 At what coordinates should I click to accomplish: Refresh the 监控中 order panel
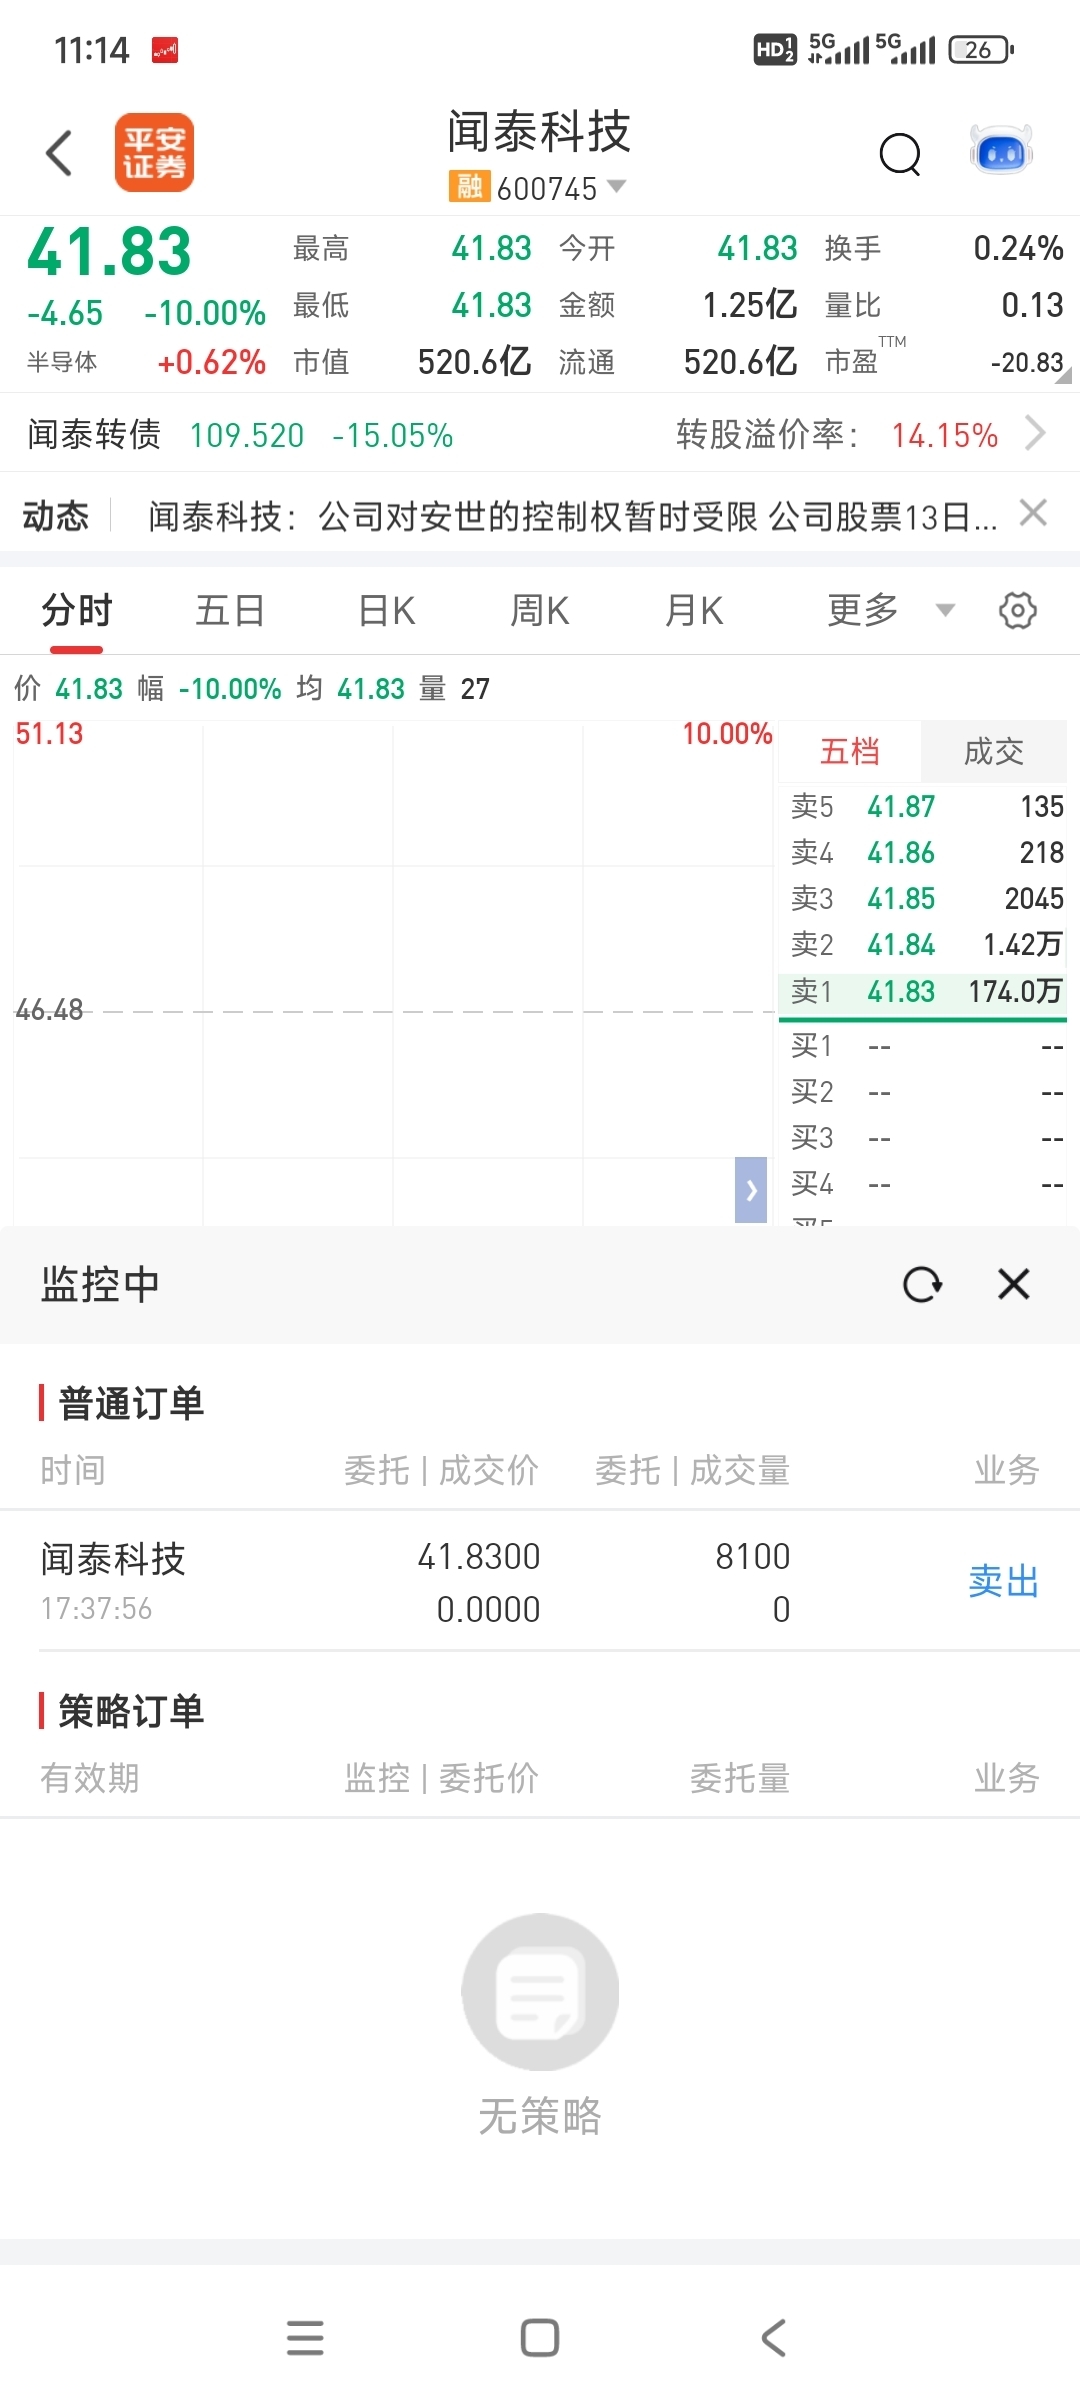coord(922,1284)
